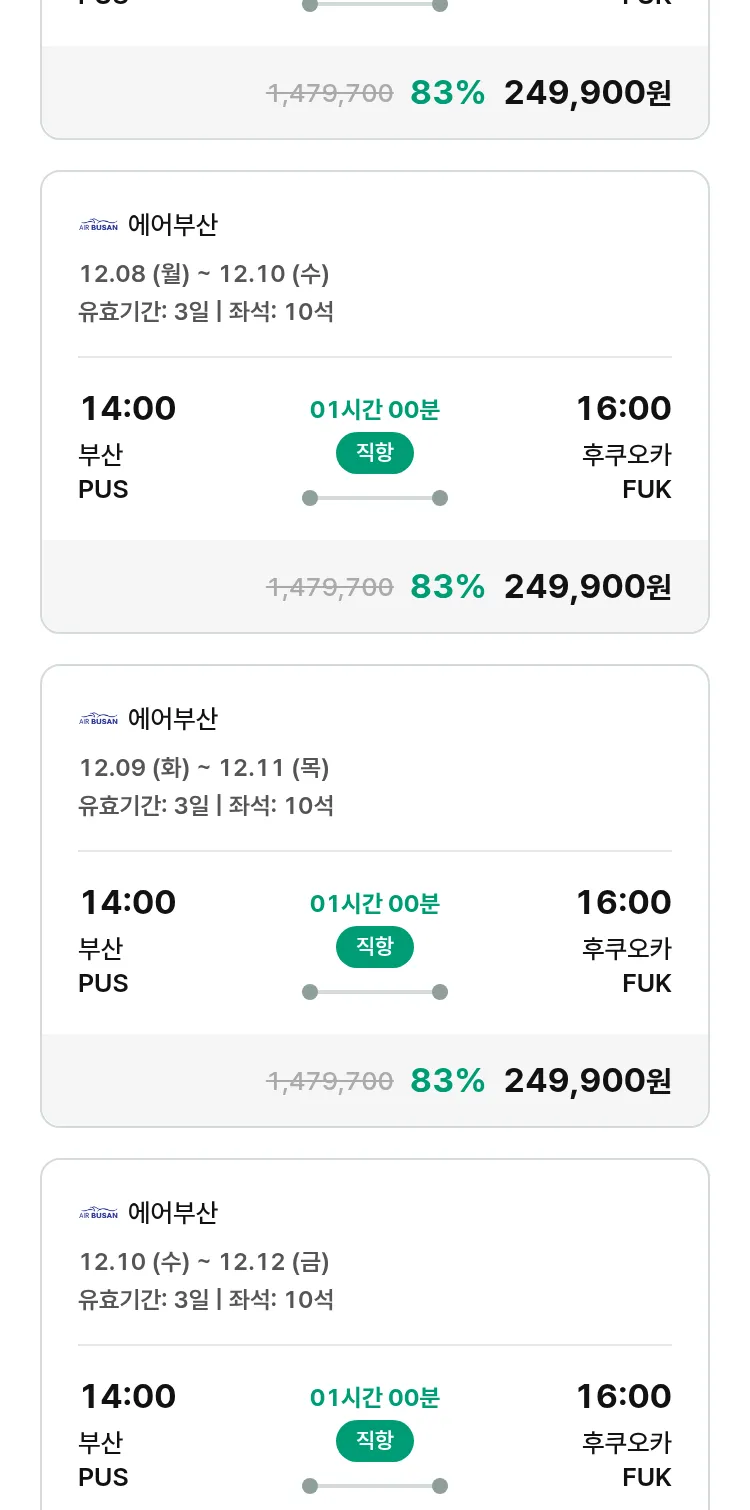Tap the Air Busan logo in the 12.10 flight card
This screenshot has height=1510, width=750.
[98, 1213]
